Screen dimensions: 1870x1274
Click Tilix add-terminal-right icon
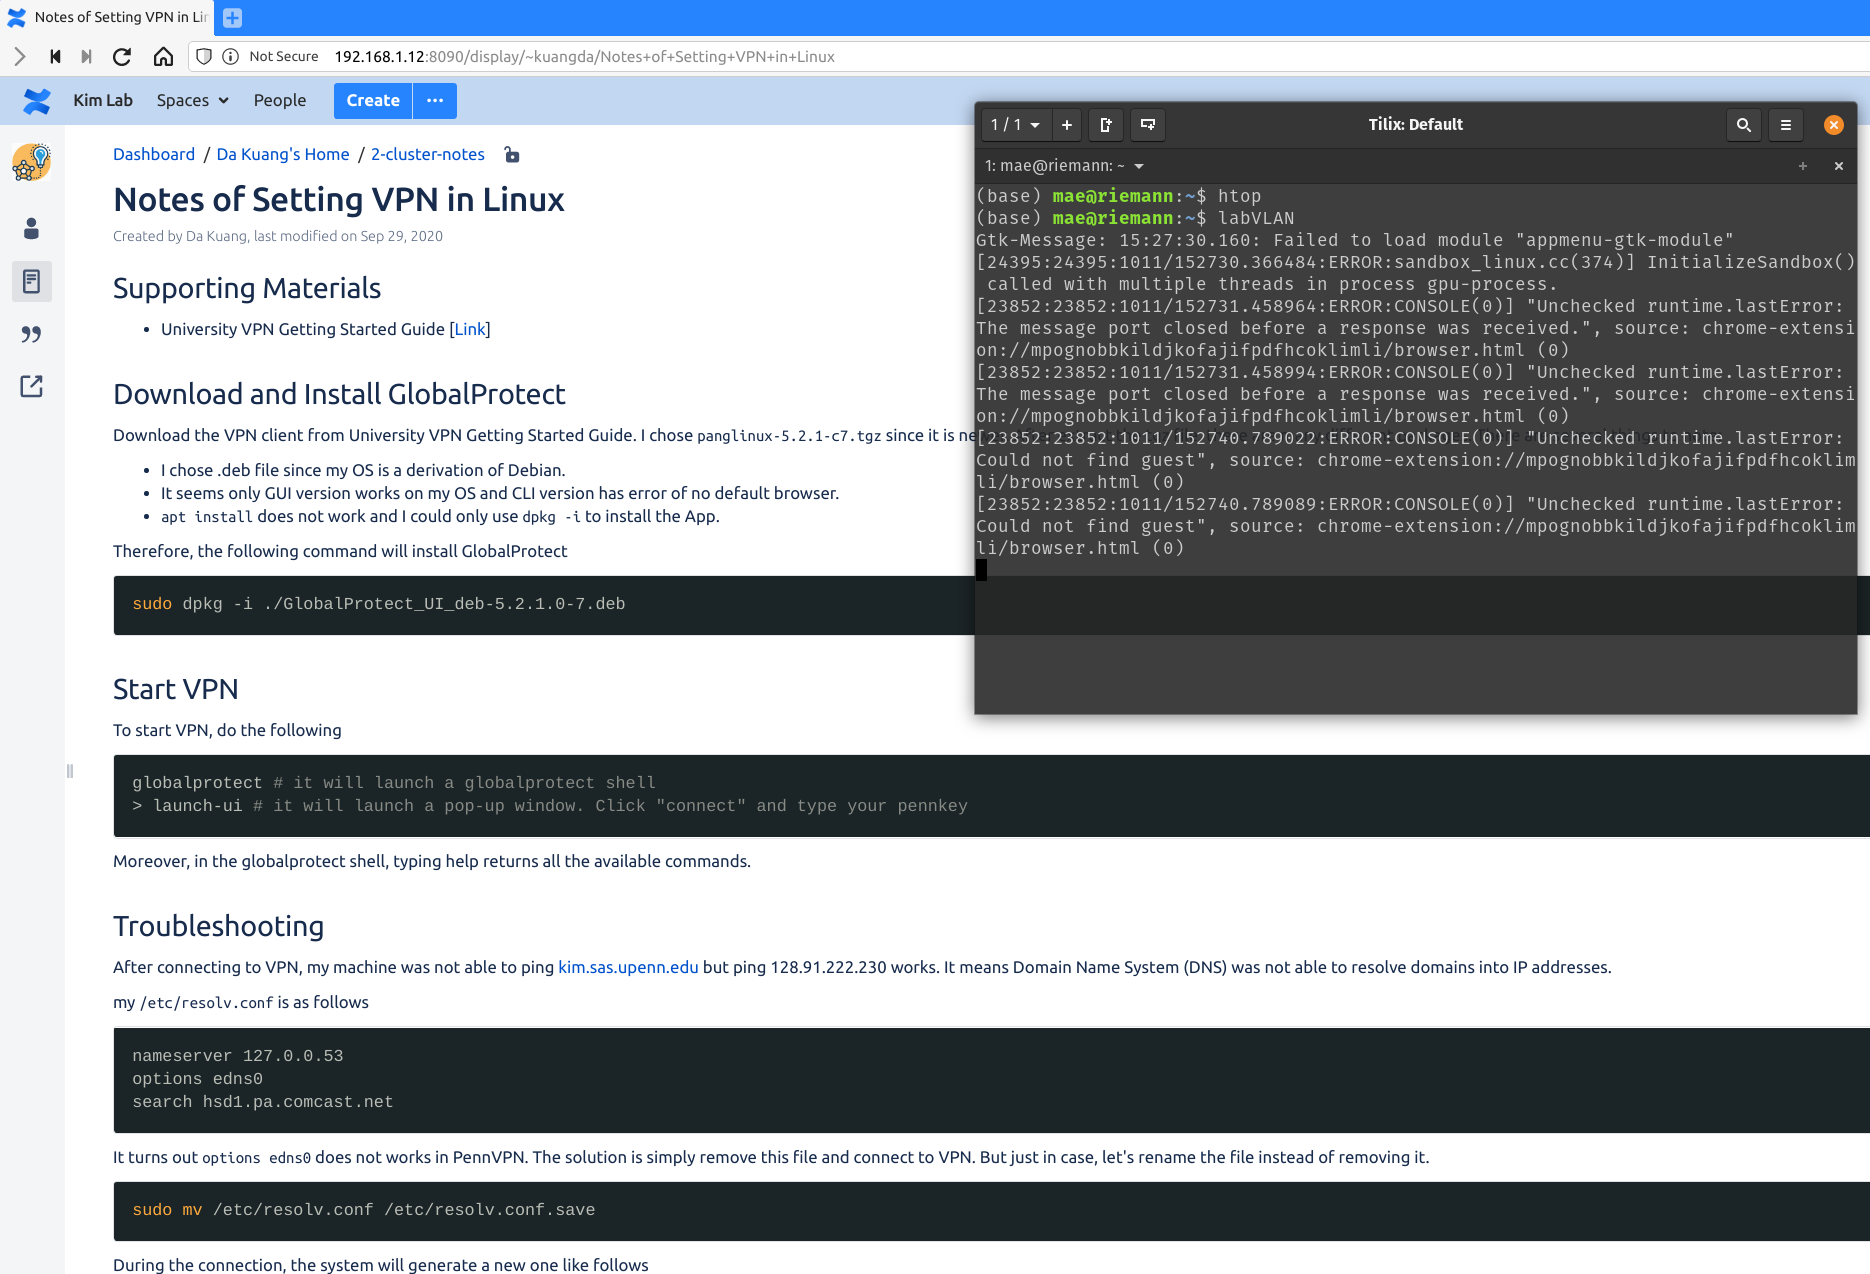tap(1106, 125)
